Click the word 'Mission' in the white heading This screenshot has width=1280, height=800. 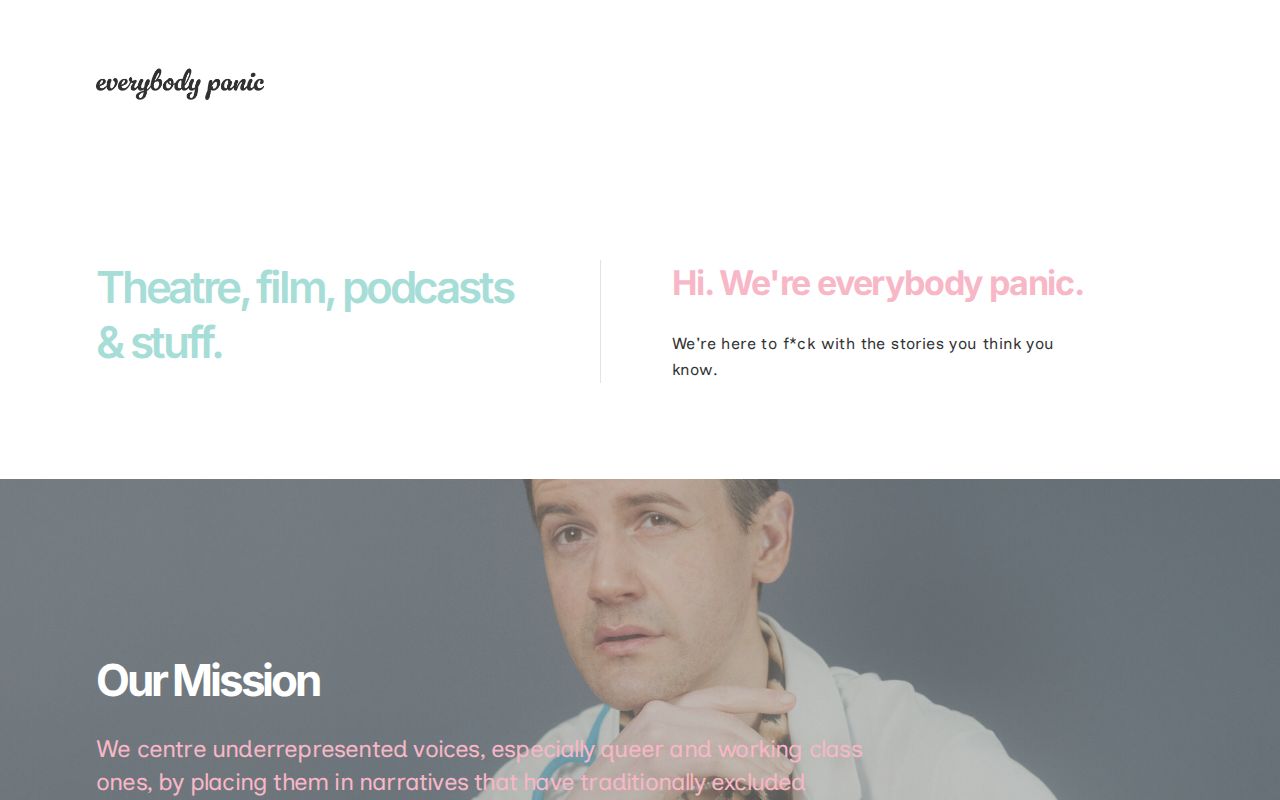(x=246, y=681)
